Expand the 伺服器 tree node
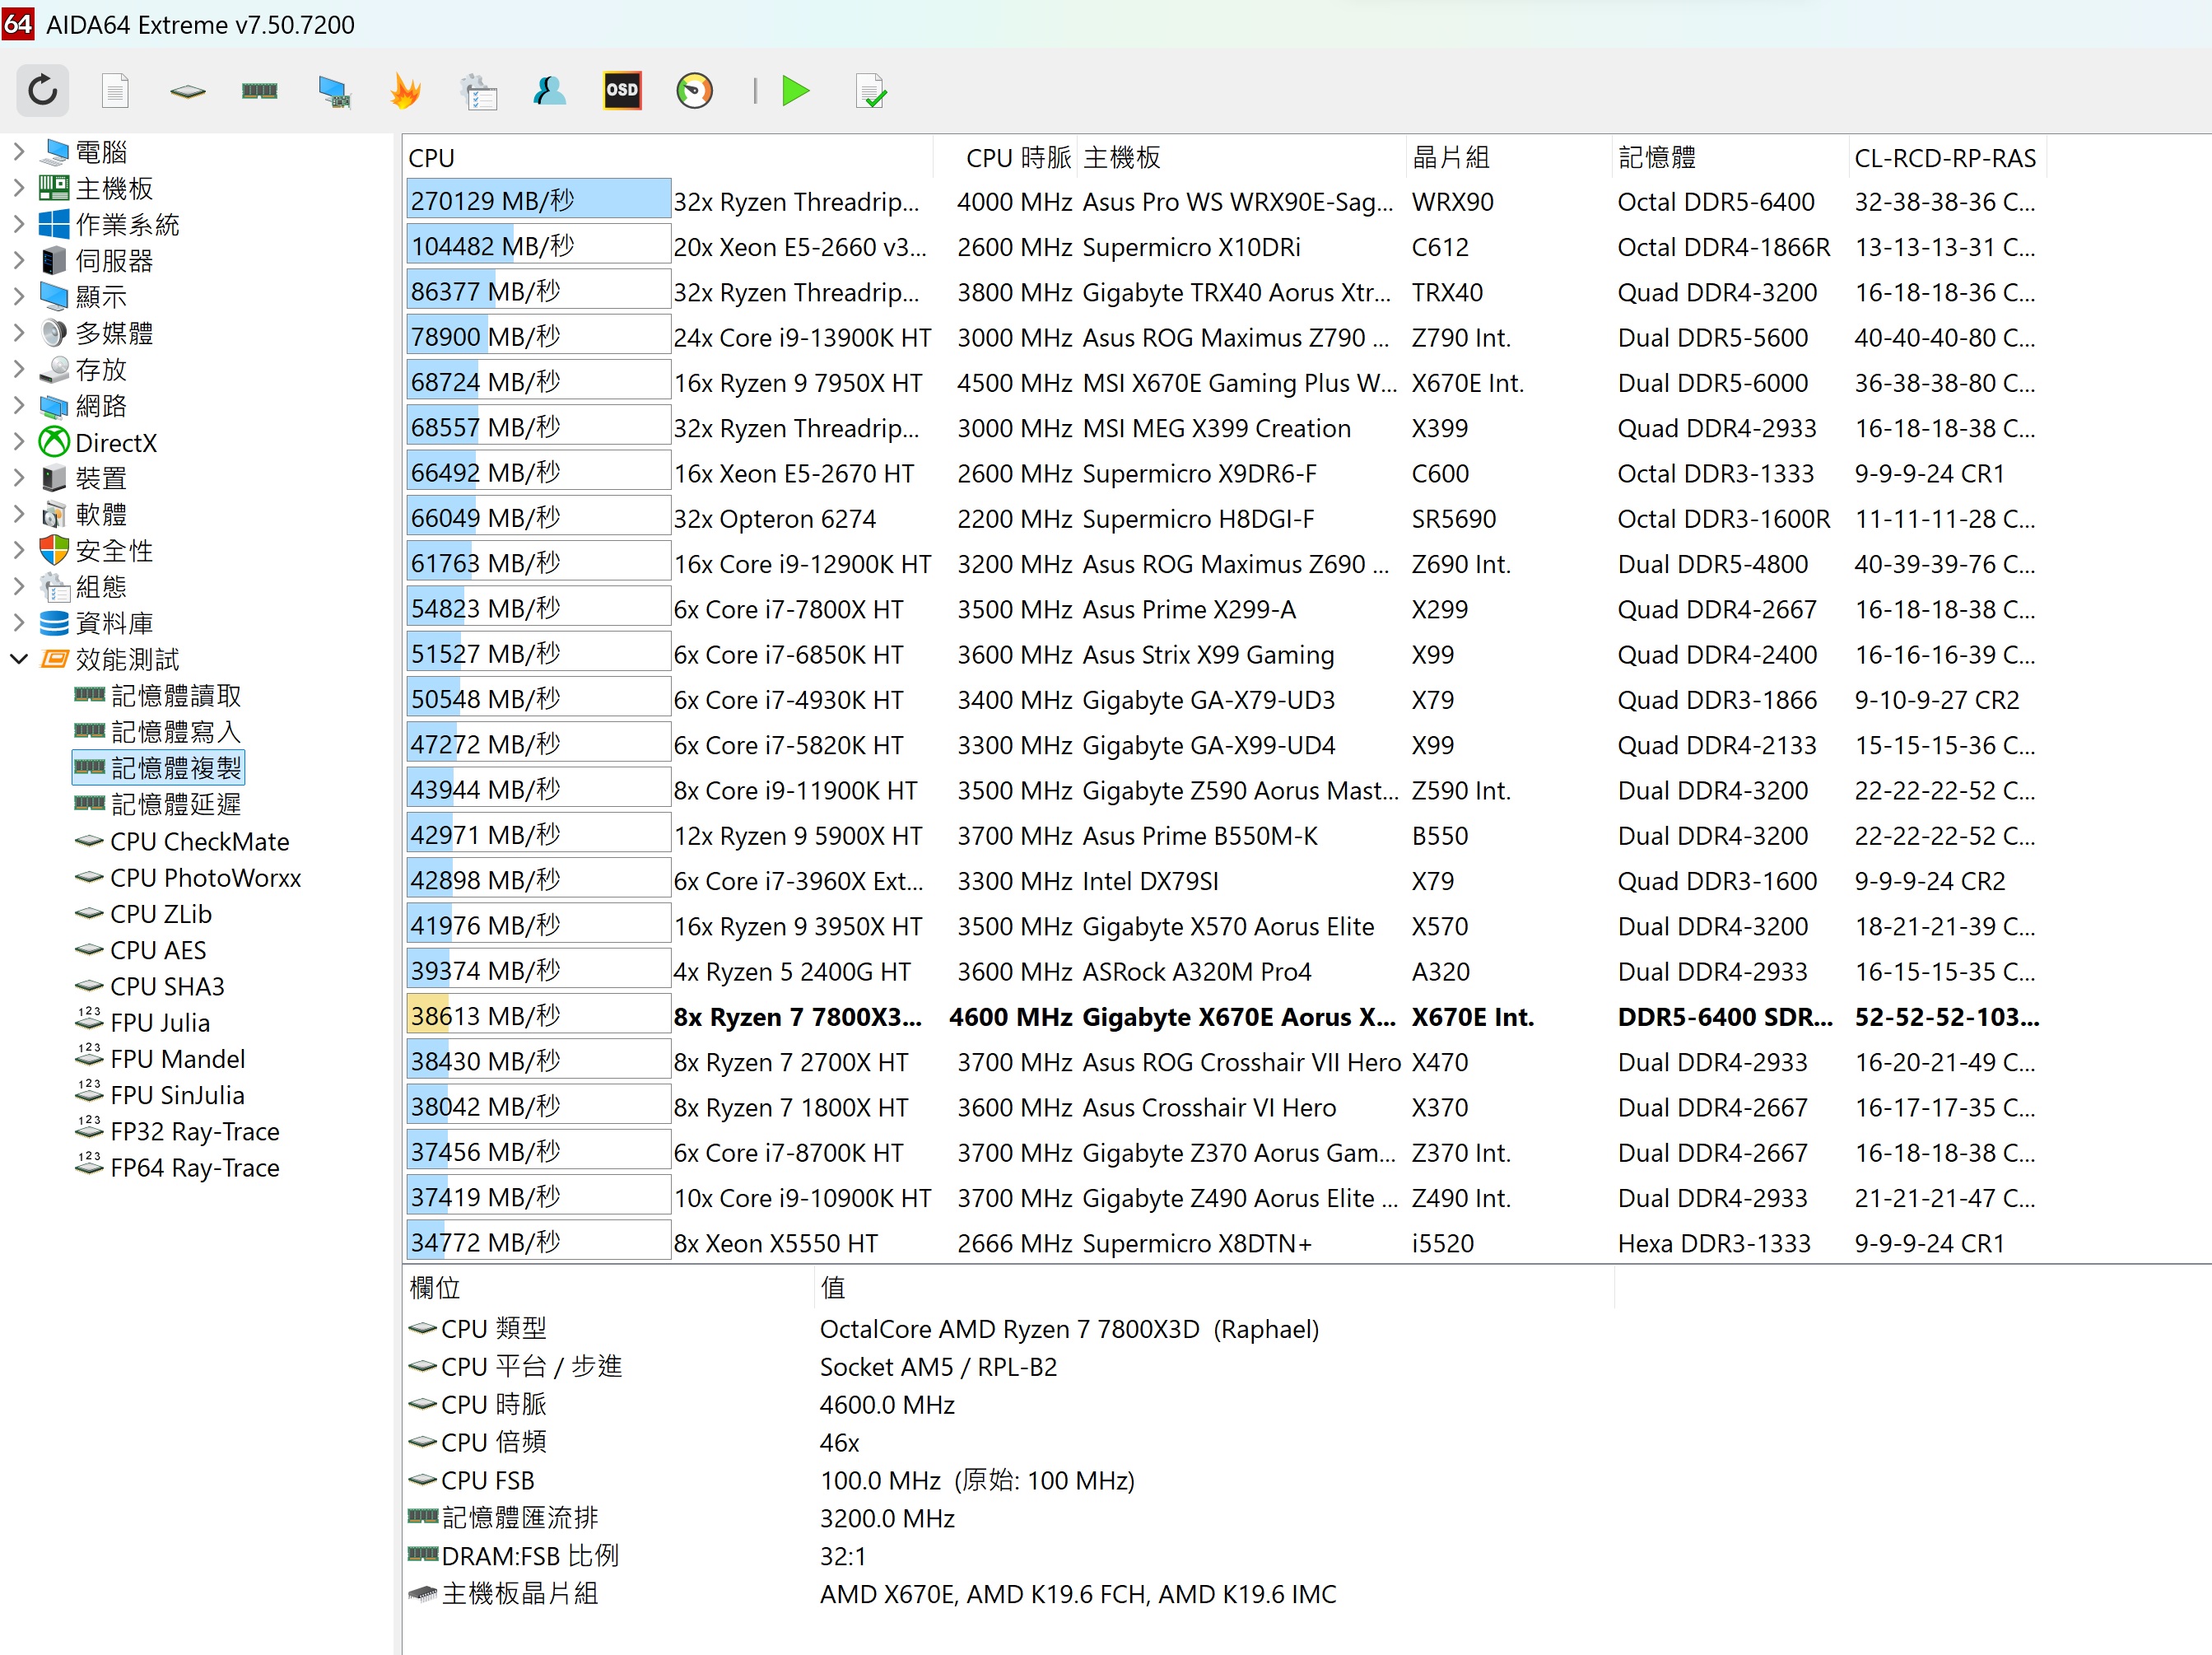The height and width of the screenshot is (1655, 2212). (18, 260)
